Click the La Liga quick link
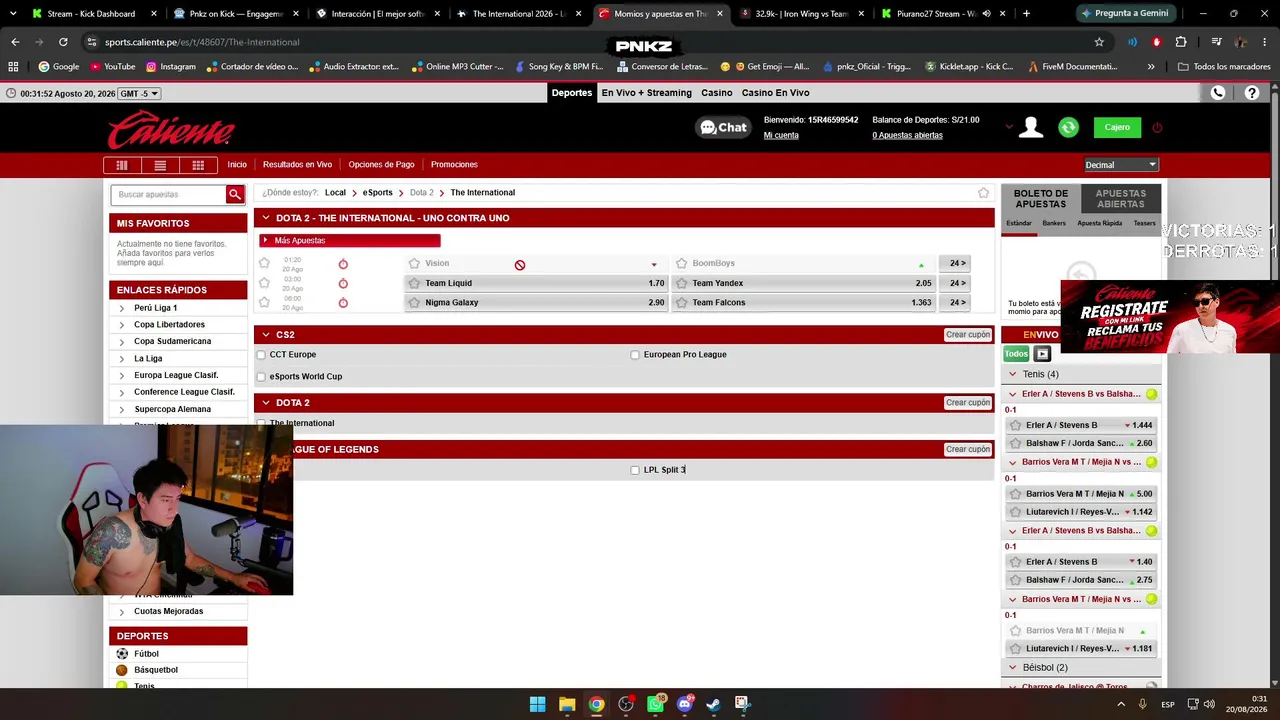 (148, 359)
